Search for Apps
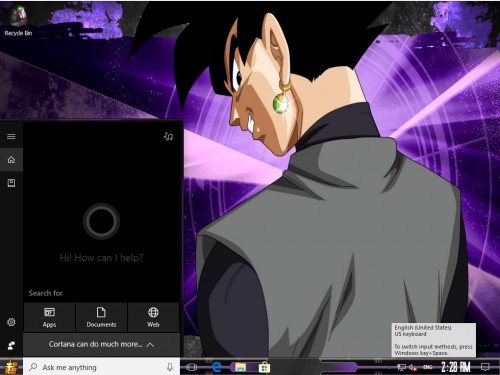 [49, 317]
